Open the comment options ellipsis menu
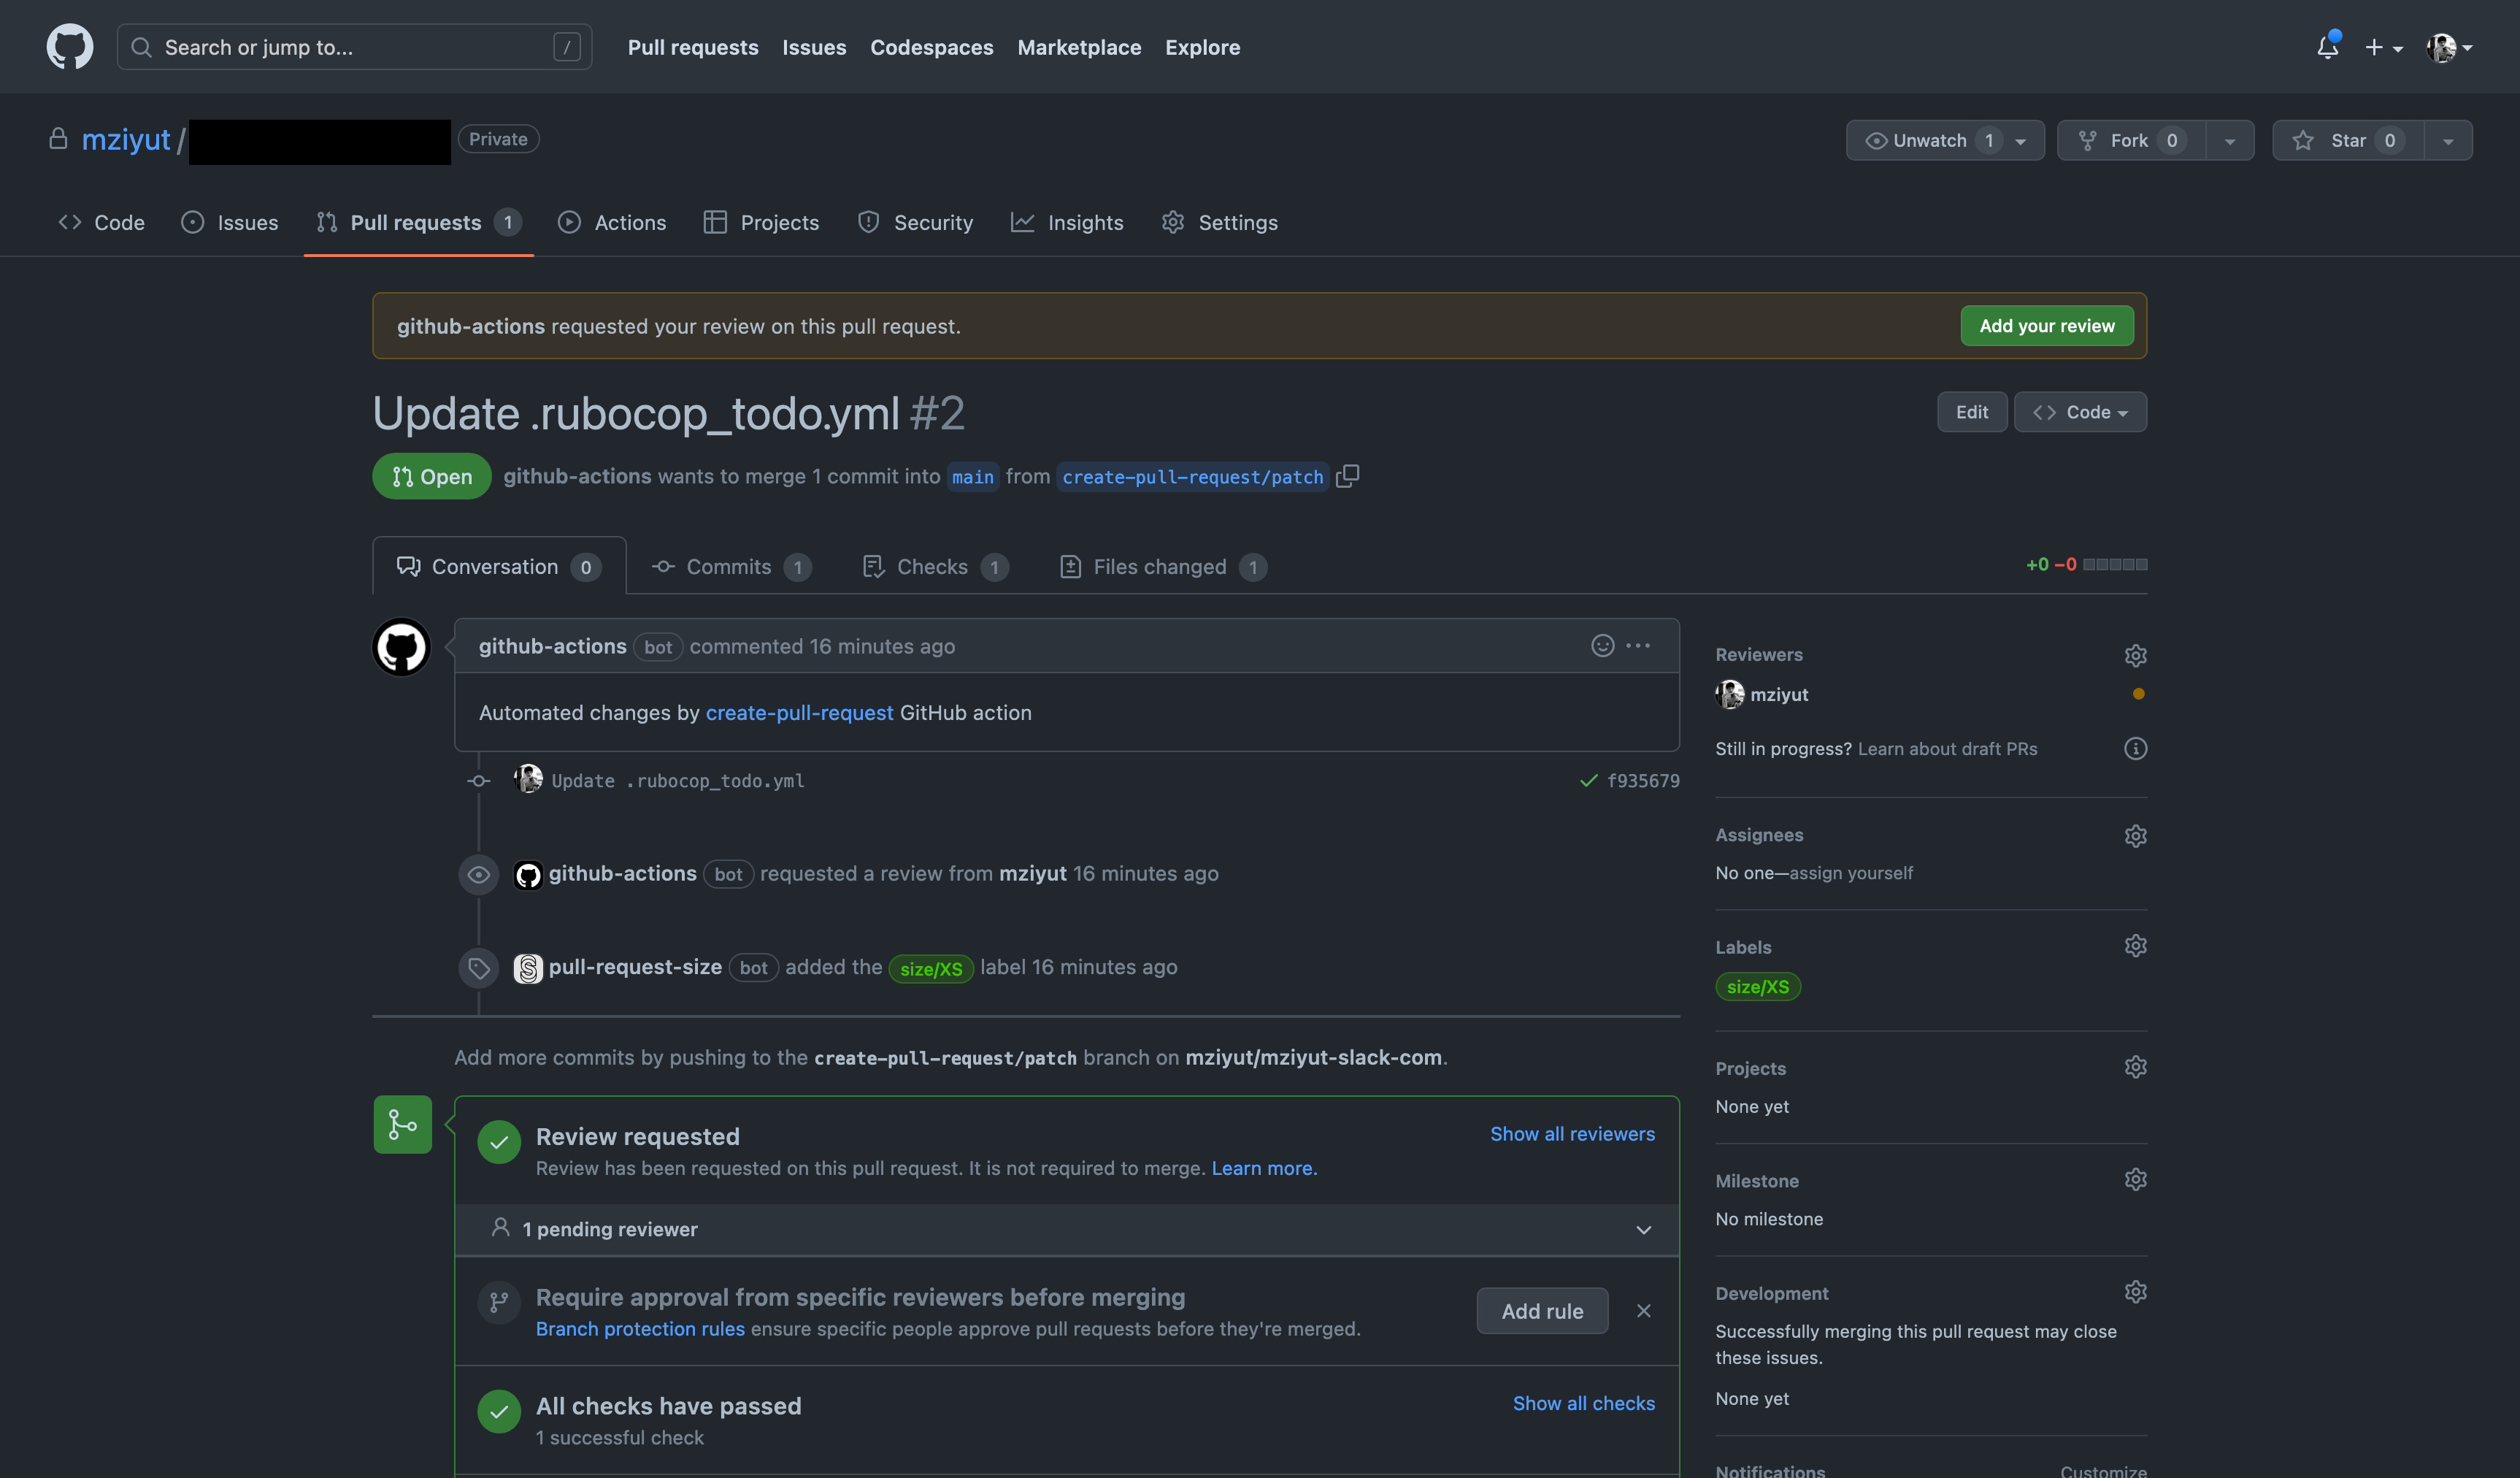Image resolution: width=2520 pixels, height=1478 pixels. [1638, 646]
